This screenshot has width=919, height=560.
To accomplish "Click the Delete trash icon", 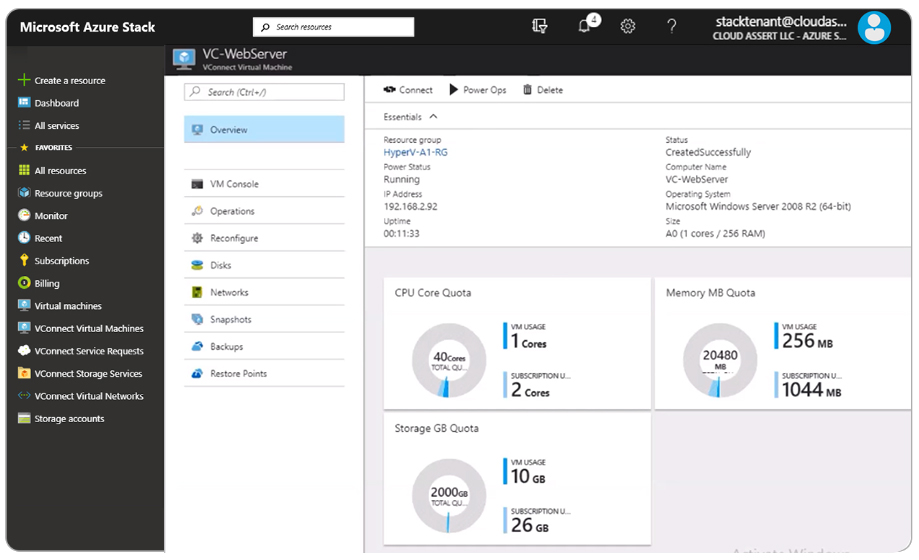I will coord(527,90).
